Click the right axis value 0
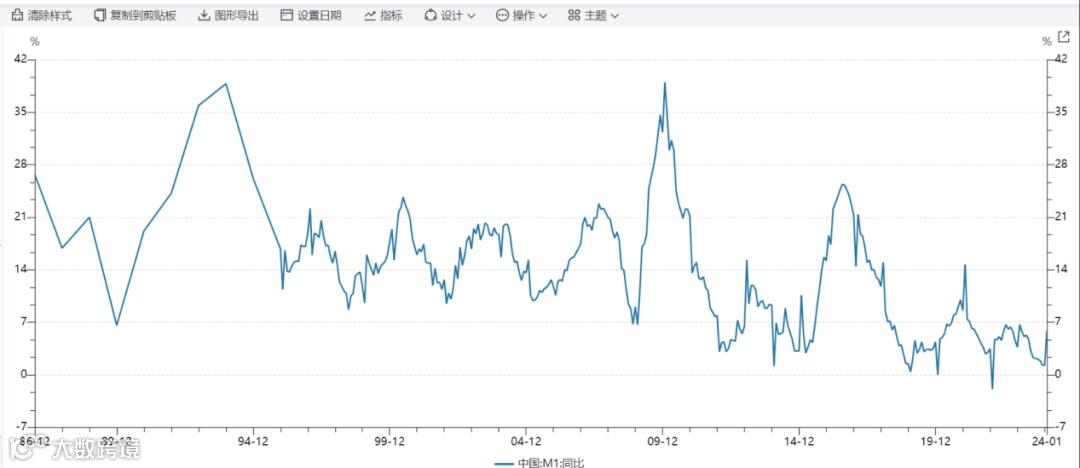This screenshot has height=468, width=1080. pos(1058,375)
